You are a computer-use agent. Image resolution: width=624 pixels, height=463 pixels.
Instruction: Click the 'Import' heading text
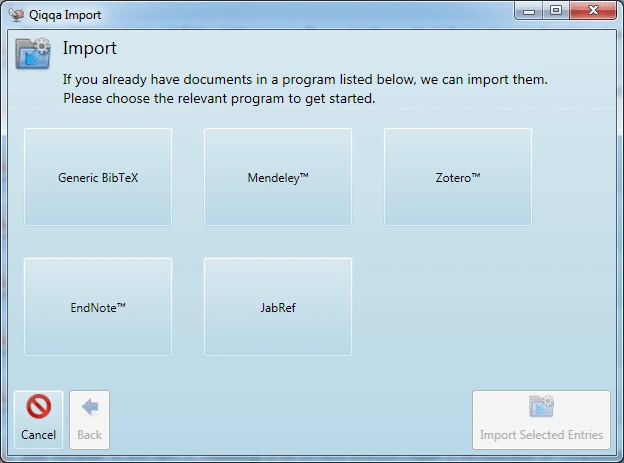90,48
